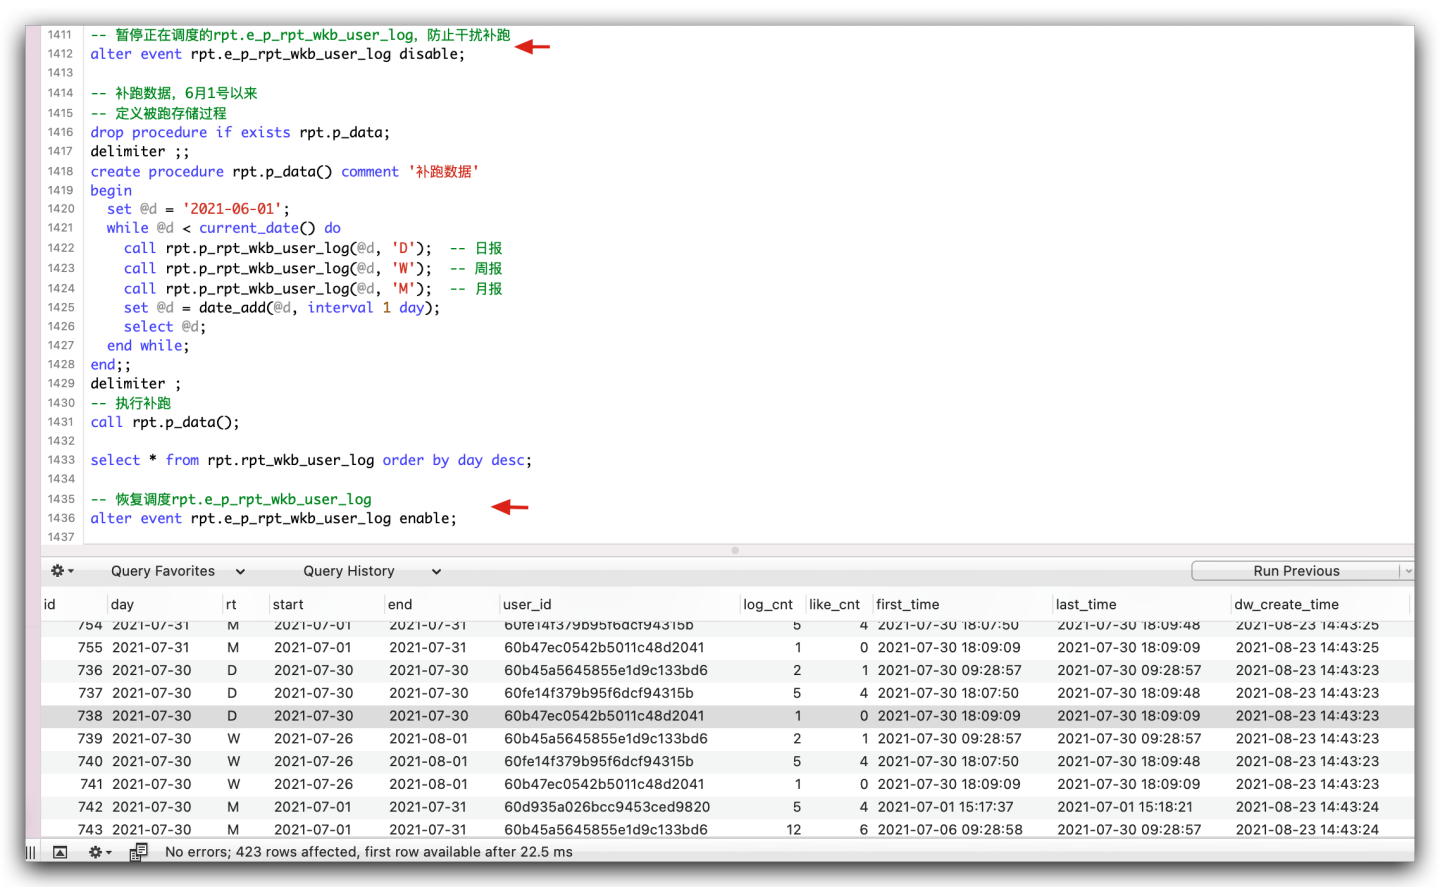Click the 'select * from rpt.rpt_wkb_user_log' query line
This screenshot has height=887, width=1440.
point(311,460)
